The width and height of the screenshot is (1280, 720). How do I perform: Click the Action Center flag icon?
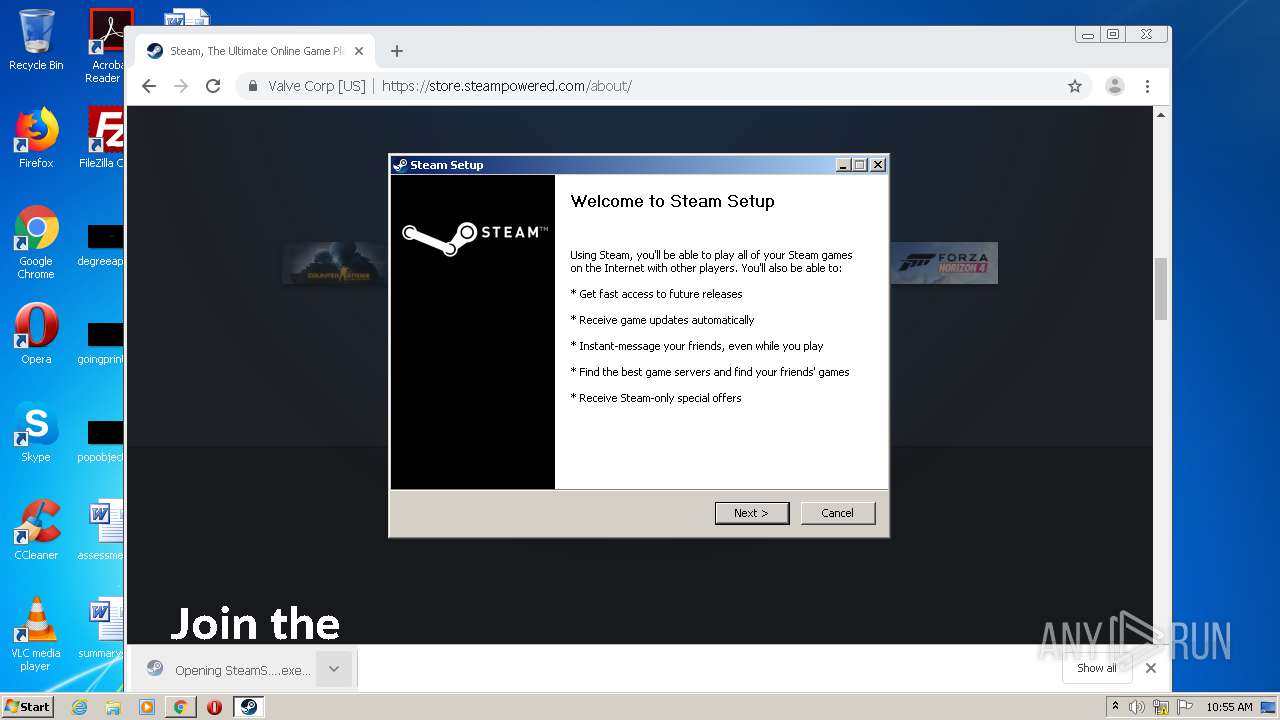[x=1185, y=707]
